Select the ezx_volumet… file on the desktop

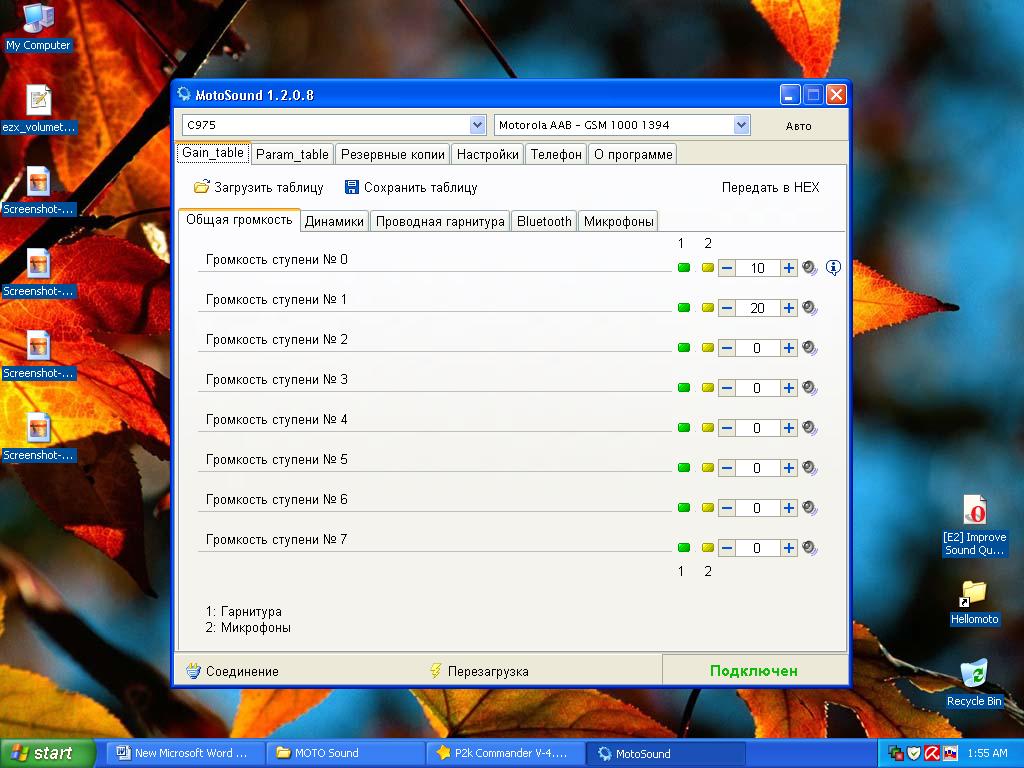coord(39,109)
